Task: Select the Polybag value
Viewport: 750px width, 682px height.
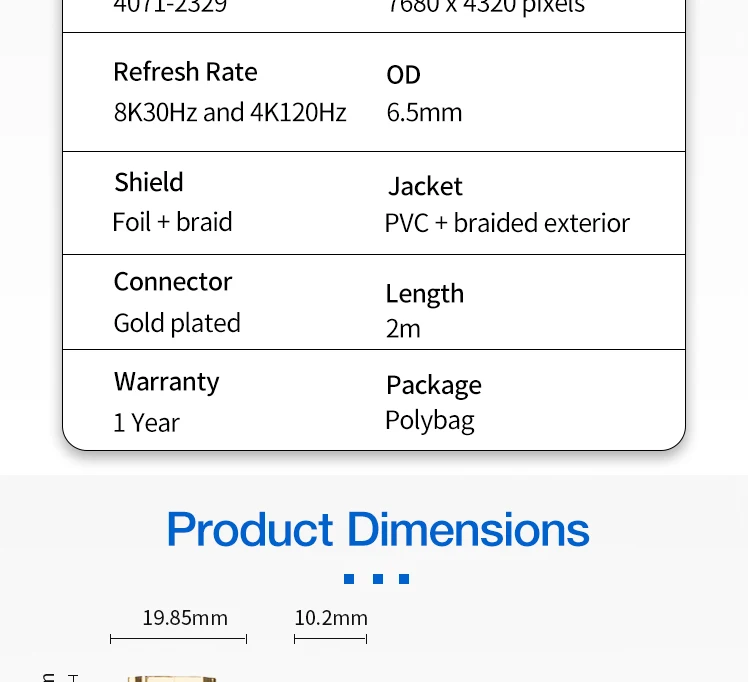Action: click(429, 420)
